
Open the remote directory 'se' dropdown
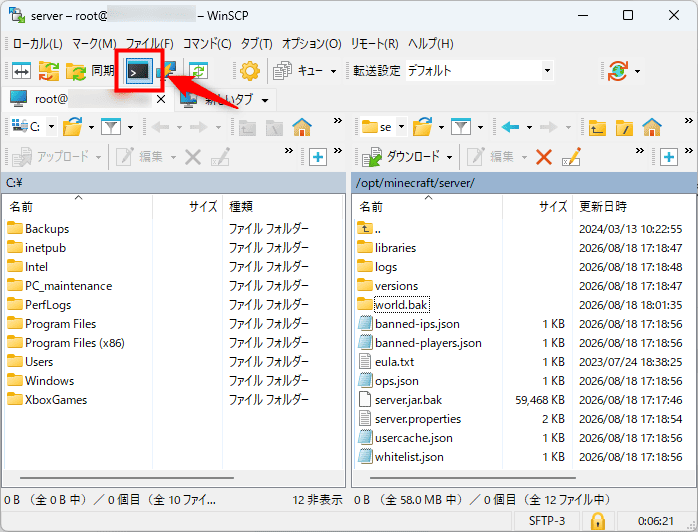tap(384, 127)
